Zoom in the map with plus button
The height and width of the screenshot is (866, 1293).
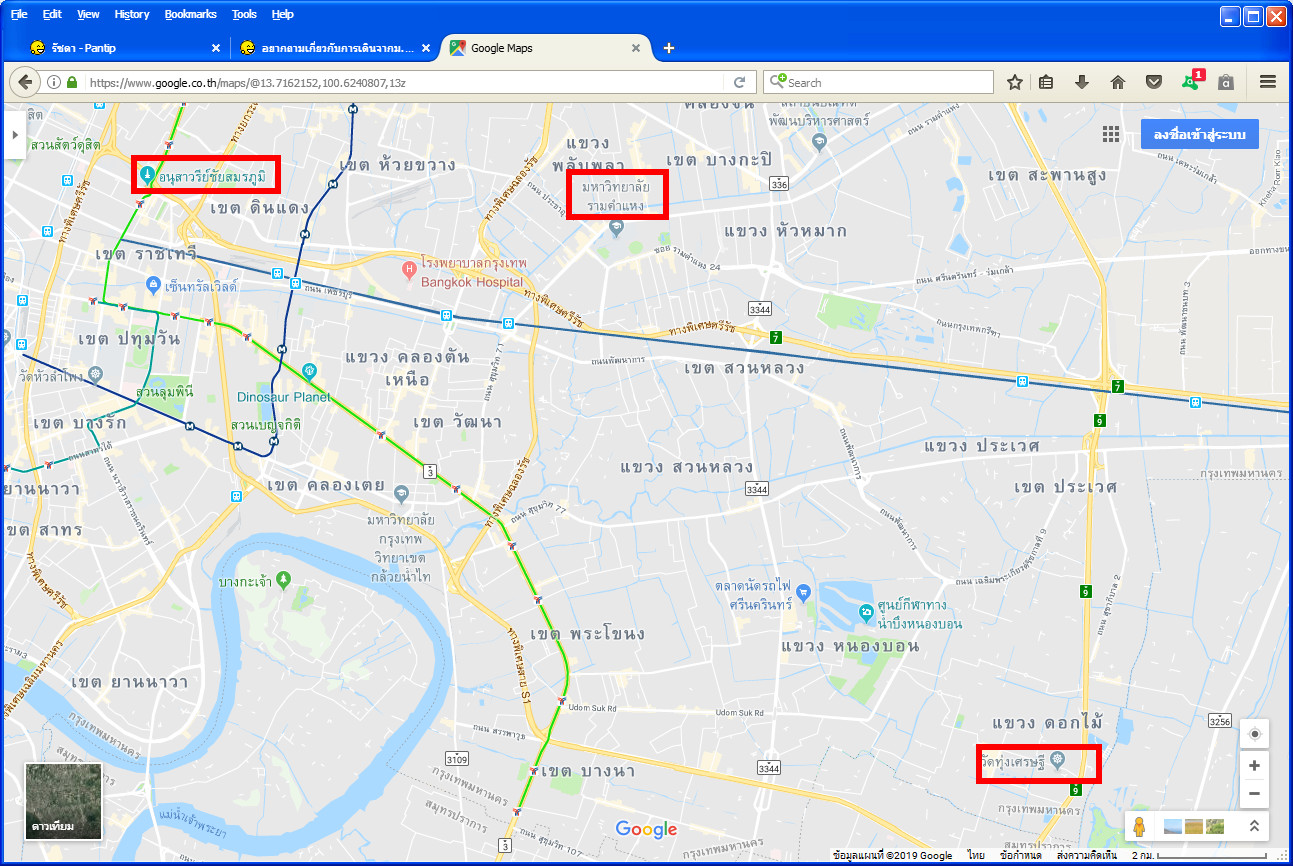click(1255, 765)
